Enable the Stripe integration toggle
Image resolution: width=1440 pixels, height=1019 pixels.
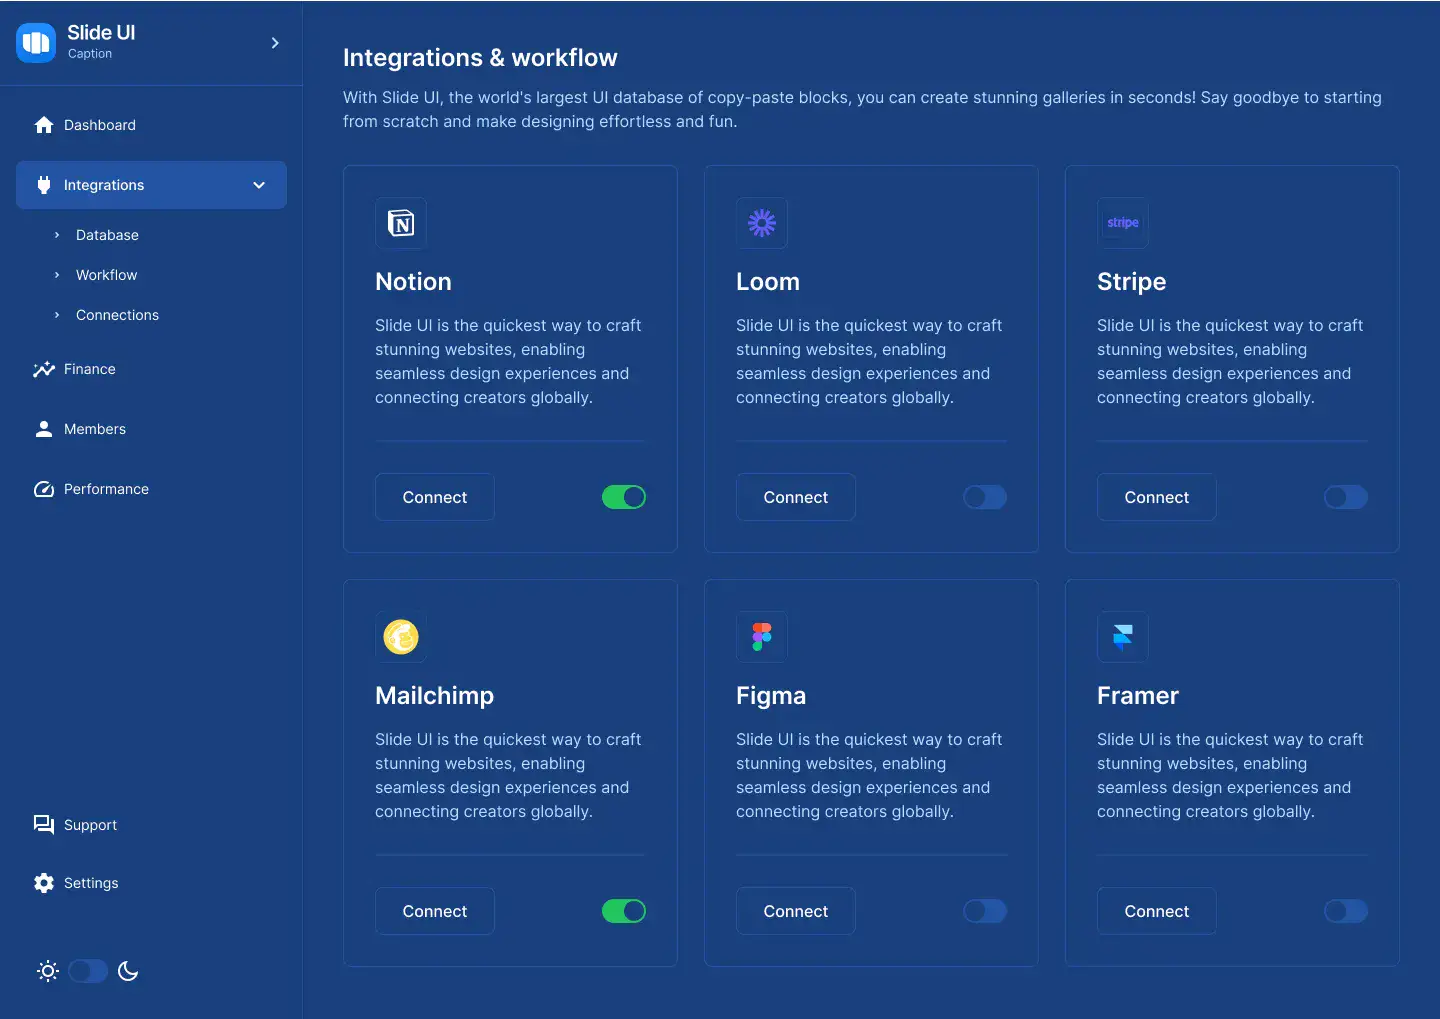[1346, 497]
